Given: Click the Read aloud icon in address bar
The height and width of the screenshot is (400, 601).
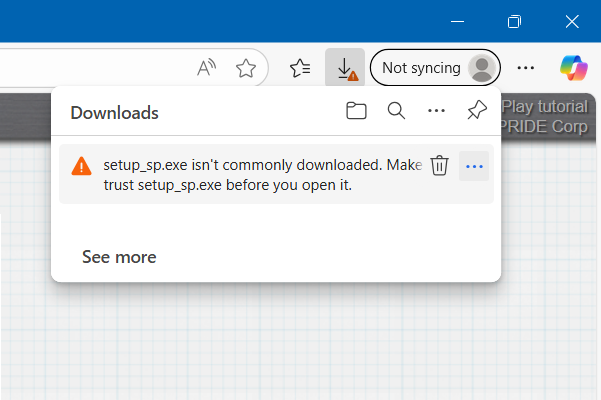Looking at the screenshot, I should pyautogui.click(x=207, y=68).
